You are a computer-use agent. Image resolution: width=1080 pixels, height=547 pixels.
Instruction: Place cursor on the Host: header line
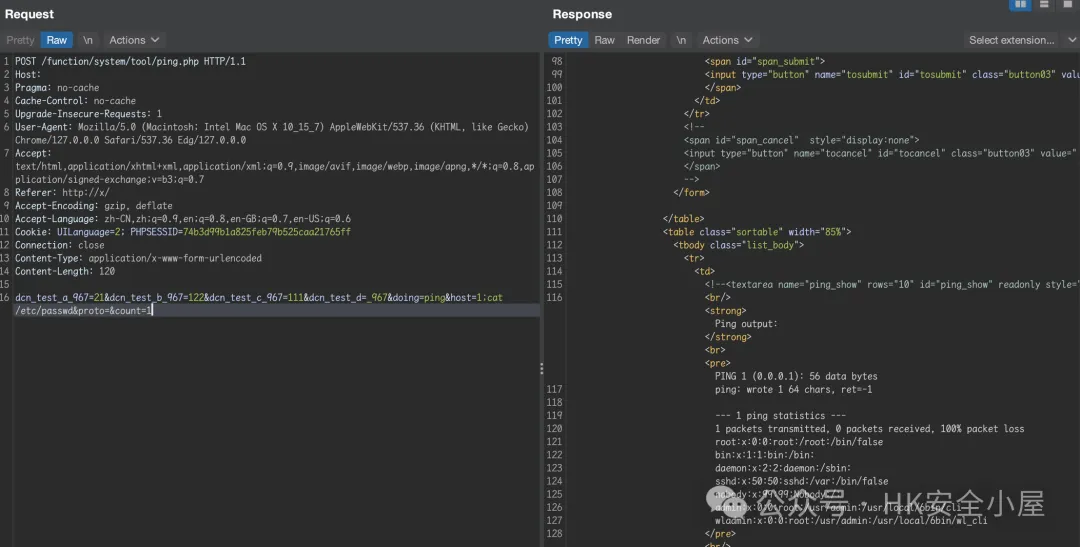click(x=28, y=74)
